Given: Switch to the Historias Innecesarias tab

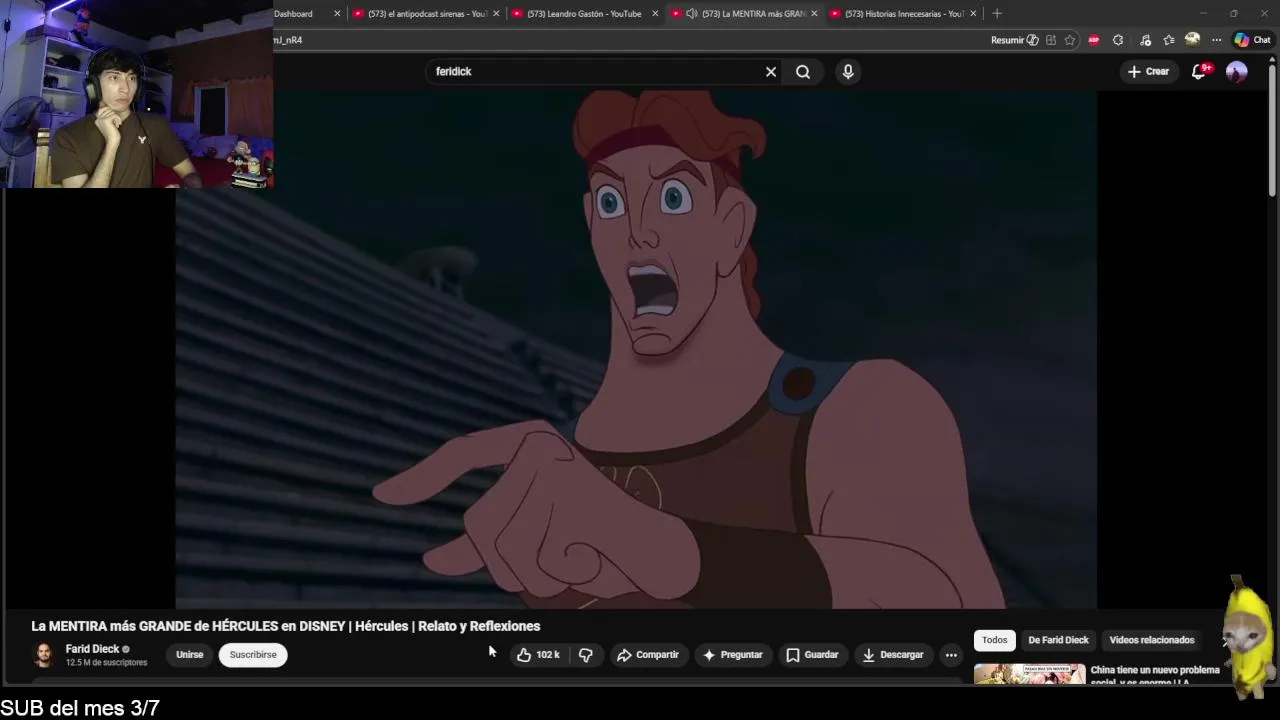Looking at the screenshot, I should pyautogui.click(x=903, y=14).
